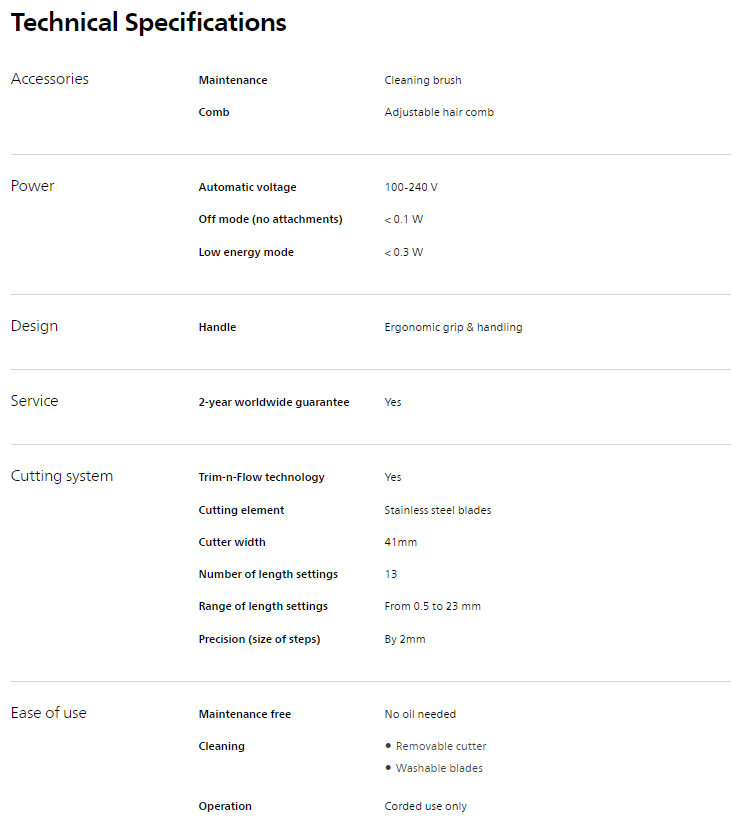The height and width of the screenshot is (837, 749).
Task: Click the Low energy mode label
Action: (x=246, y=252)
